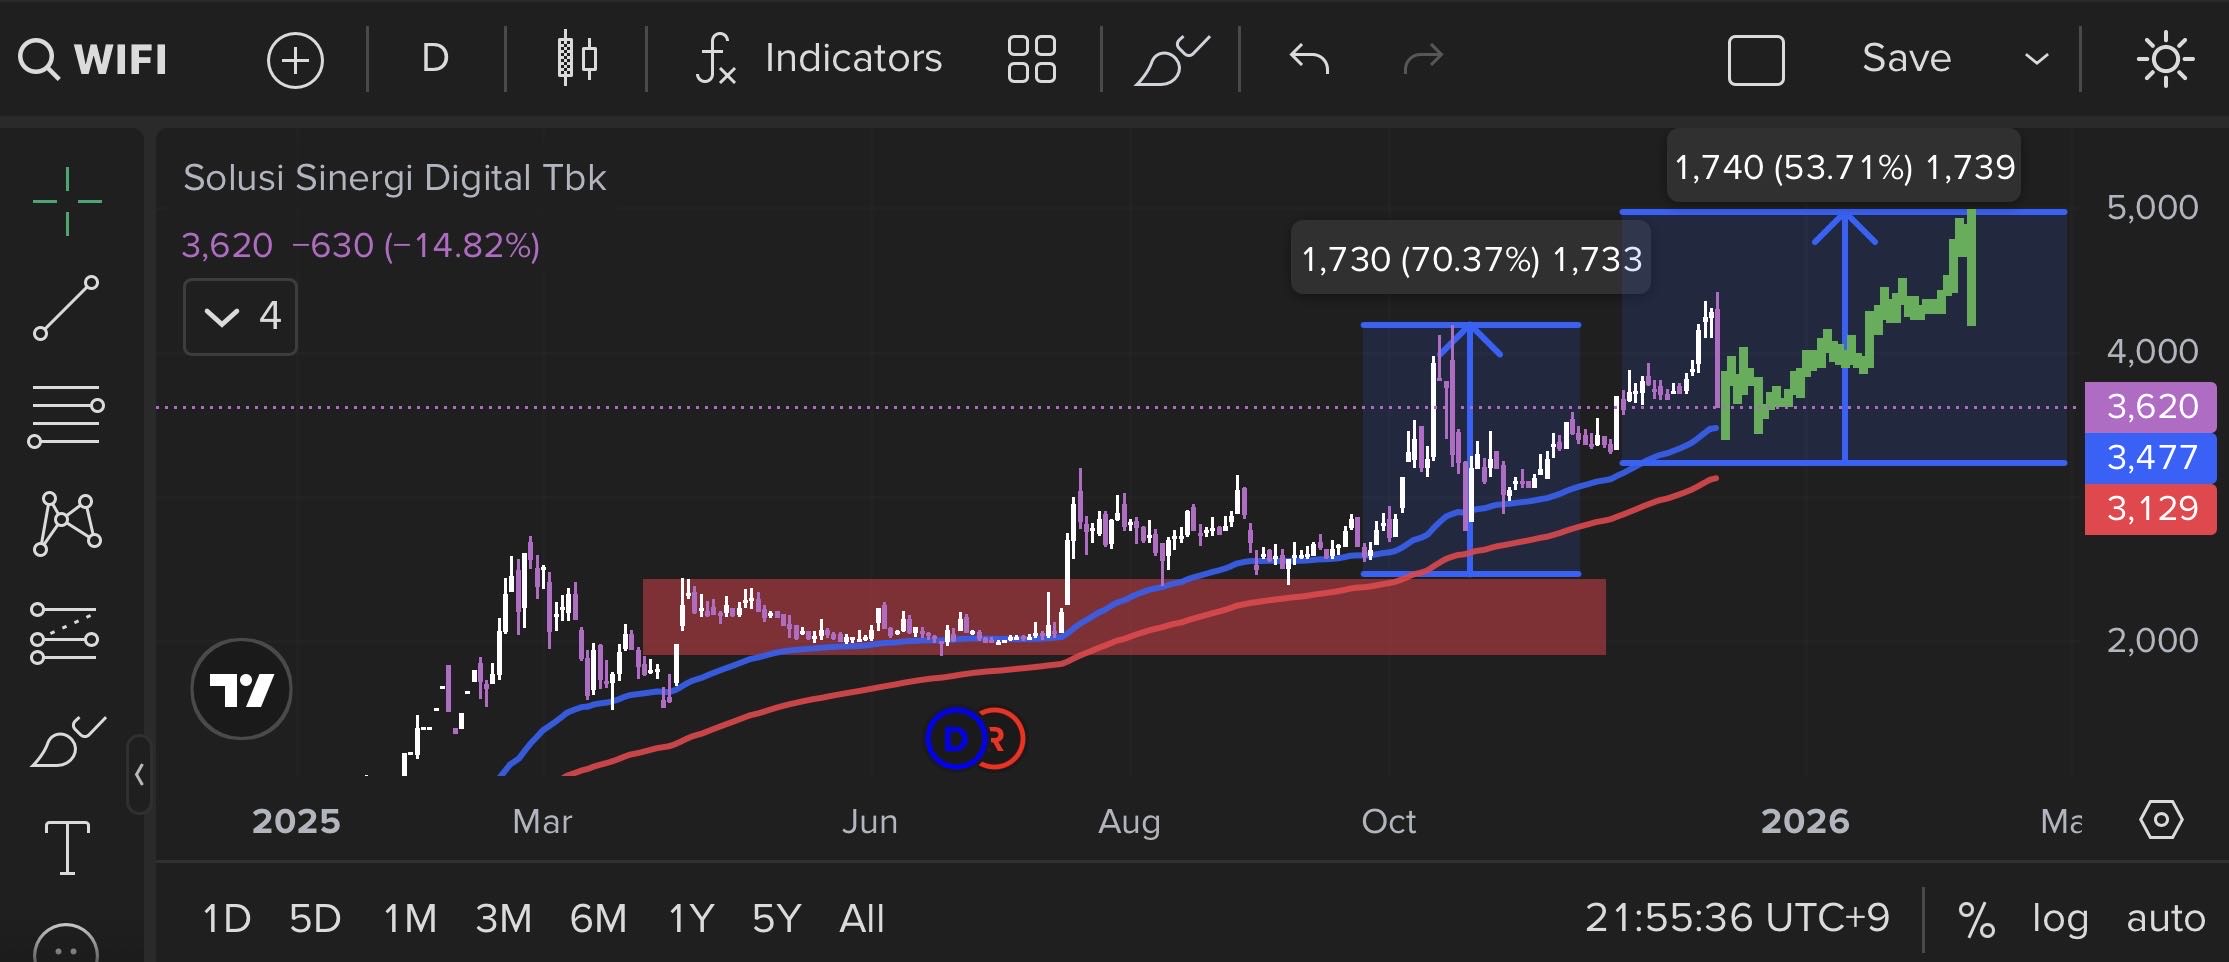Image resolution: width=2229 pixels, height=962 pixels.
Task: Select the text annotation tool
Action: click(67, 848)
